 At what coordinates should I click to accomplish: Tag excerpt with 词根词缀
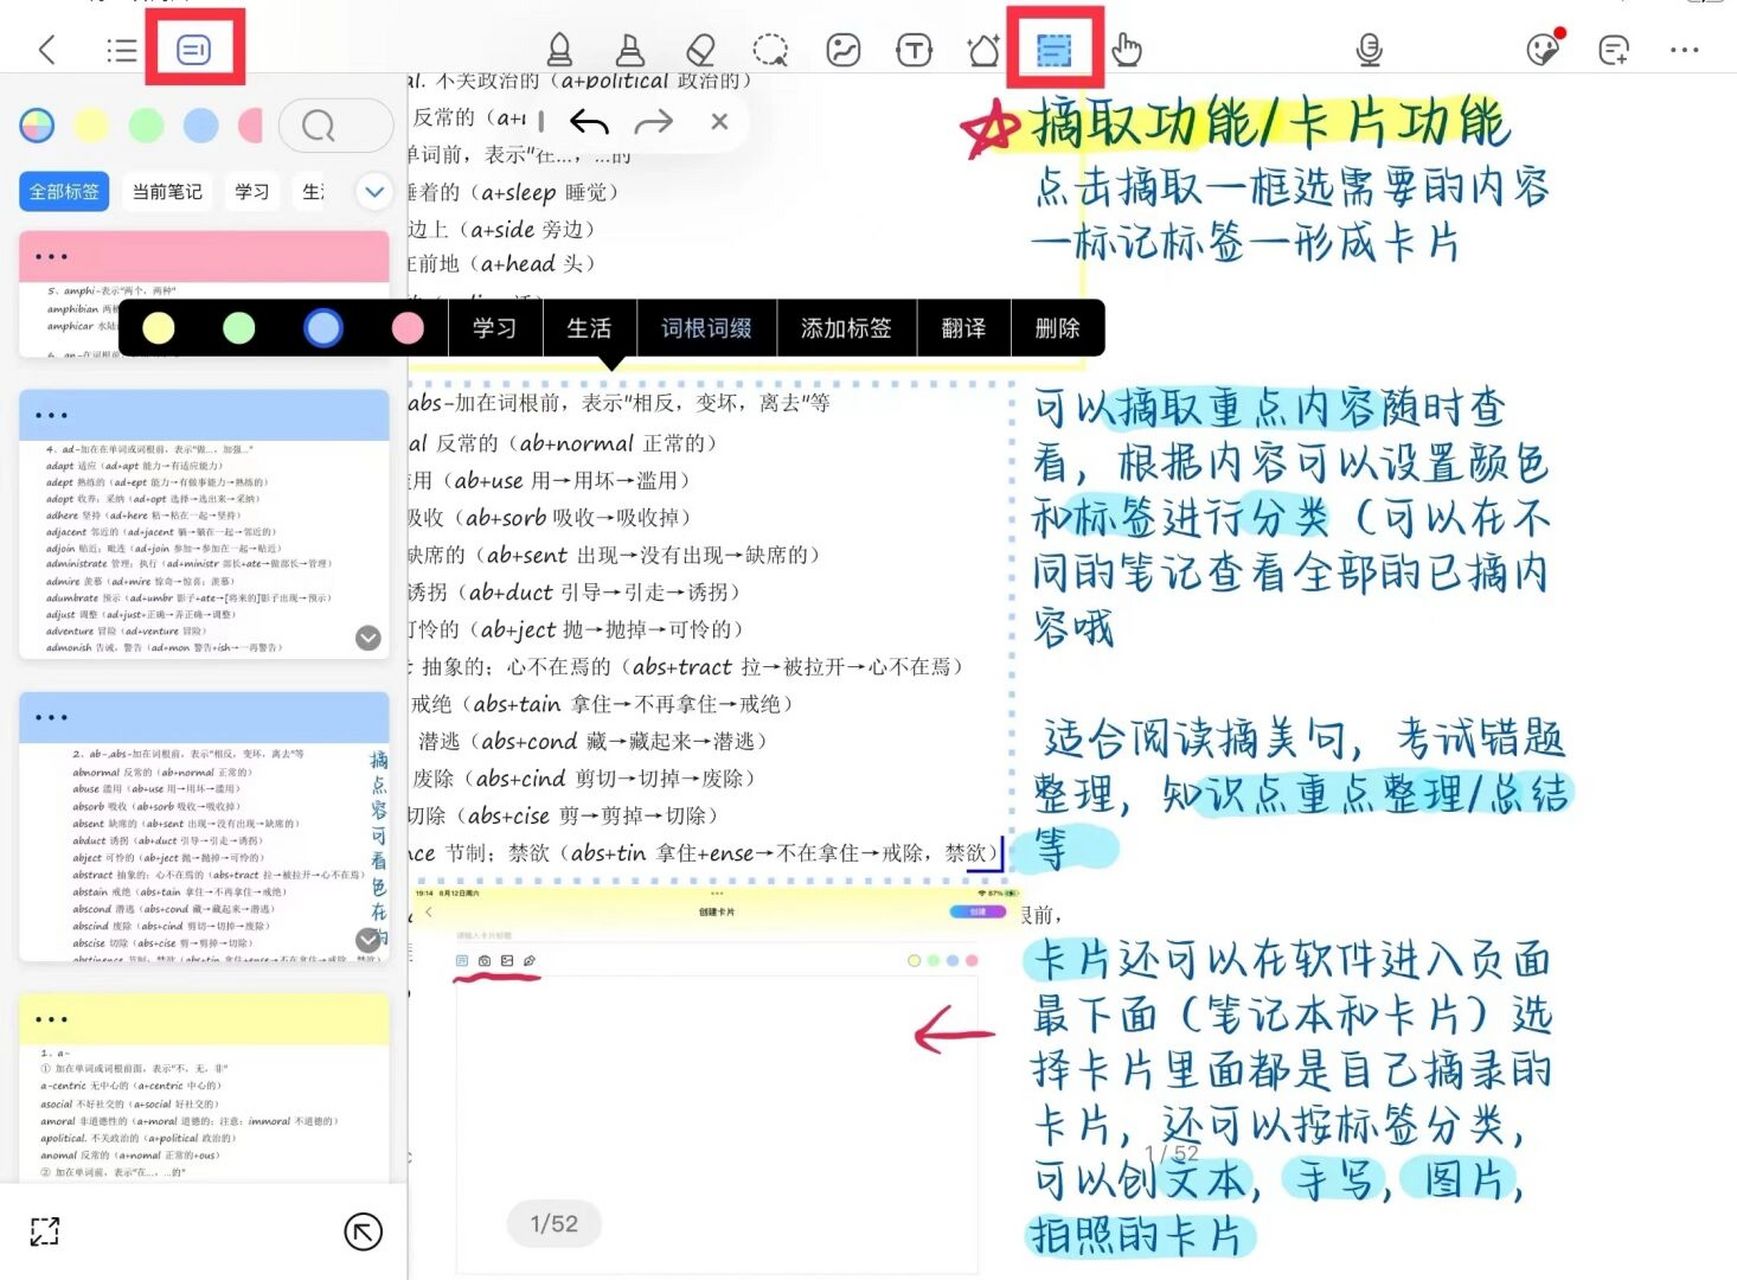click(x=706, y=328)
